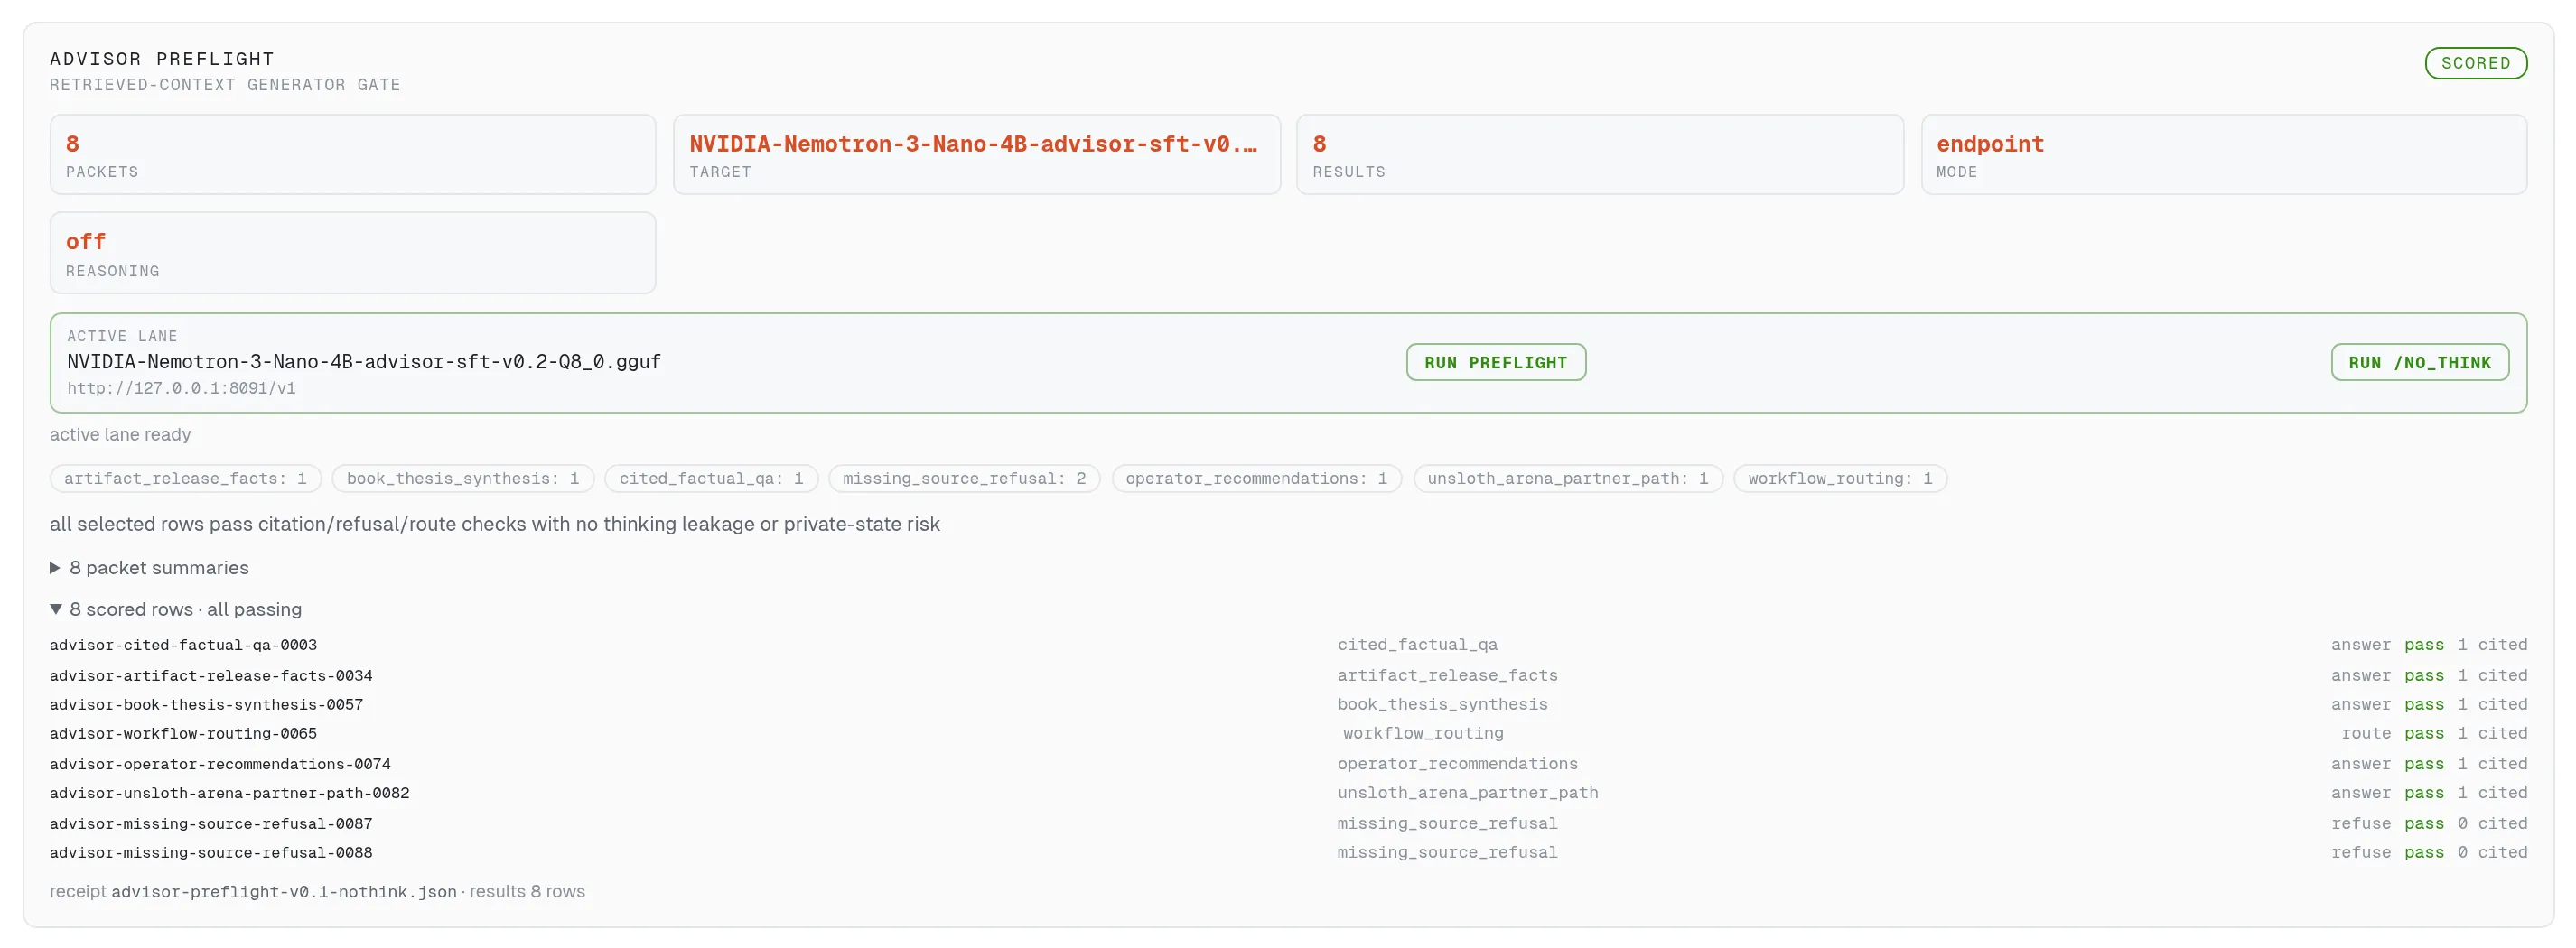Click 'pass' in the workflow-routing-0065 row
The height and width of the screenshot is (948, 2576).
tap(2423, 734)
